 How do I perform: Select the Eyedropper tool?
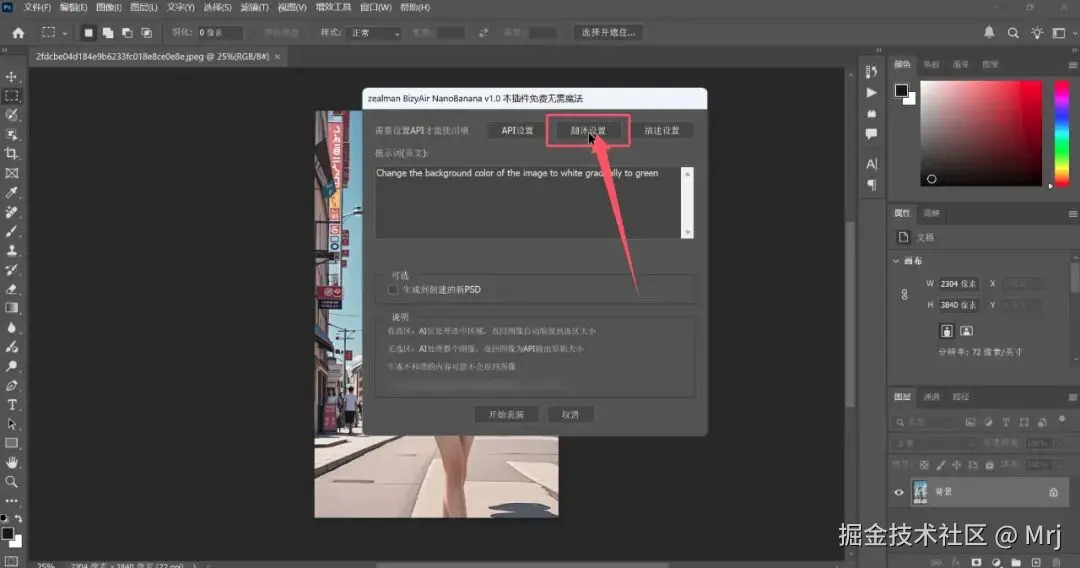(x=12, y=193)
